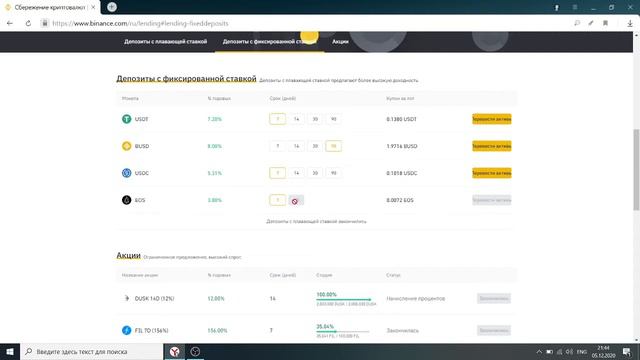Select 14-day term for USDC

(296, 173)
